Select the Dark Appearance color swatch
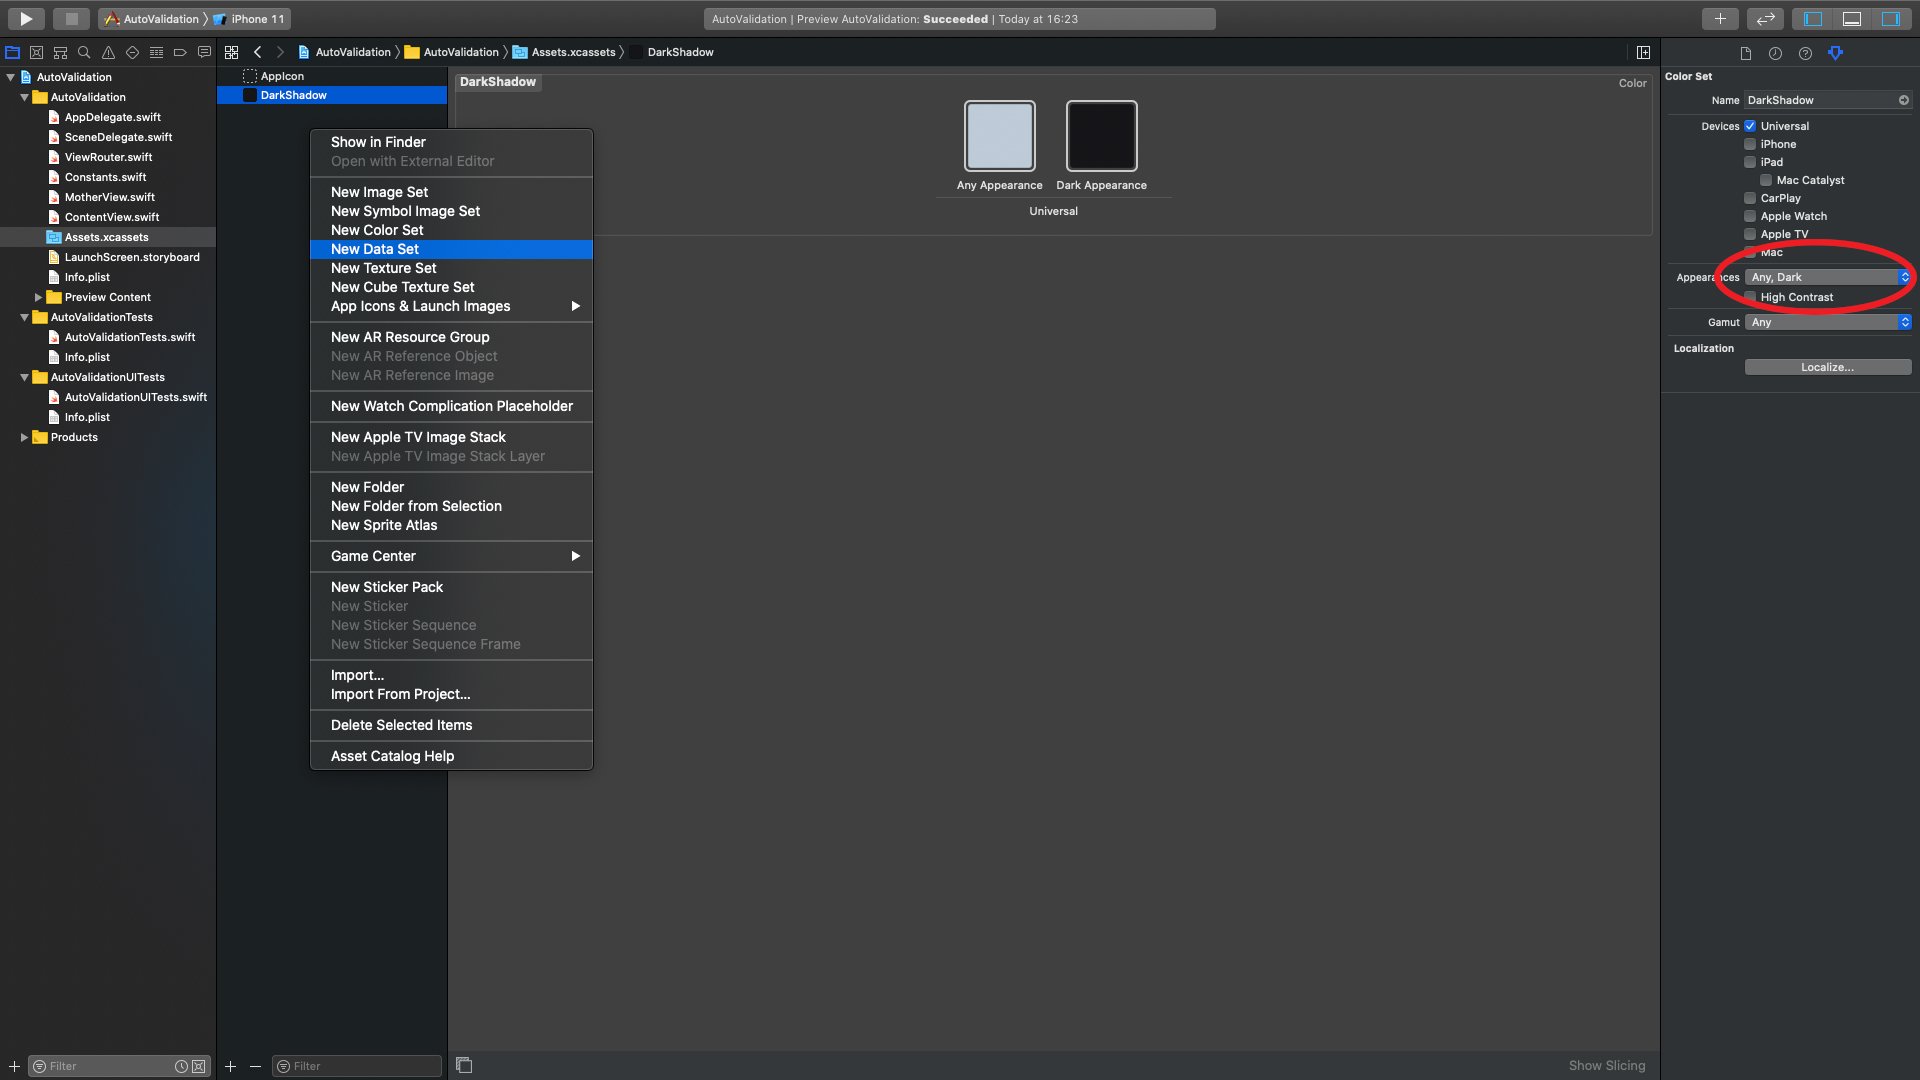1920x1080 pixels. (1101, 136)
